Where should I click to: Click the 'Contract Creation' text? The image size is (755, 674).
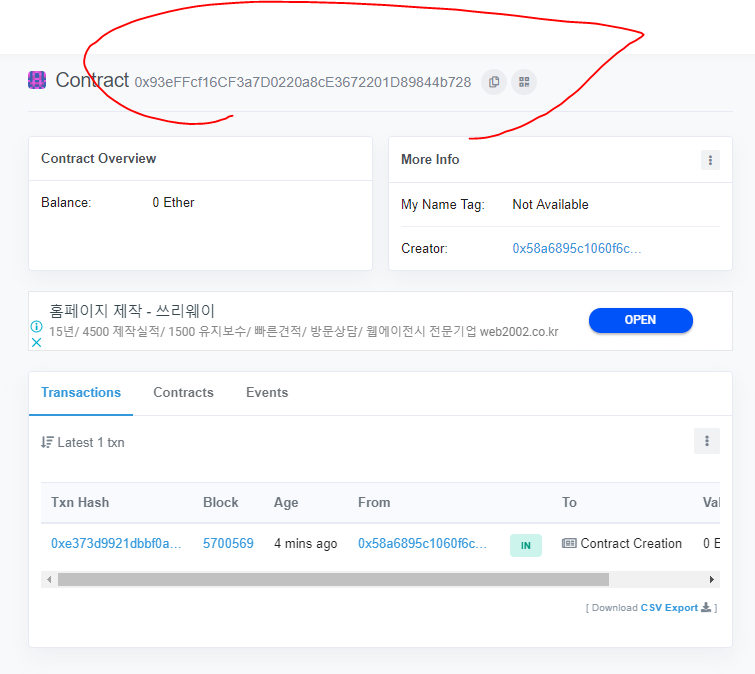point(631,544)
